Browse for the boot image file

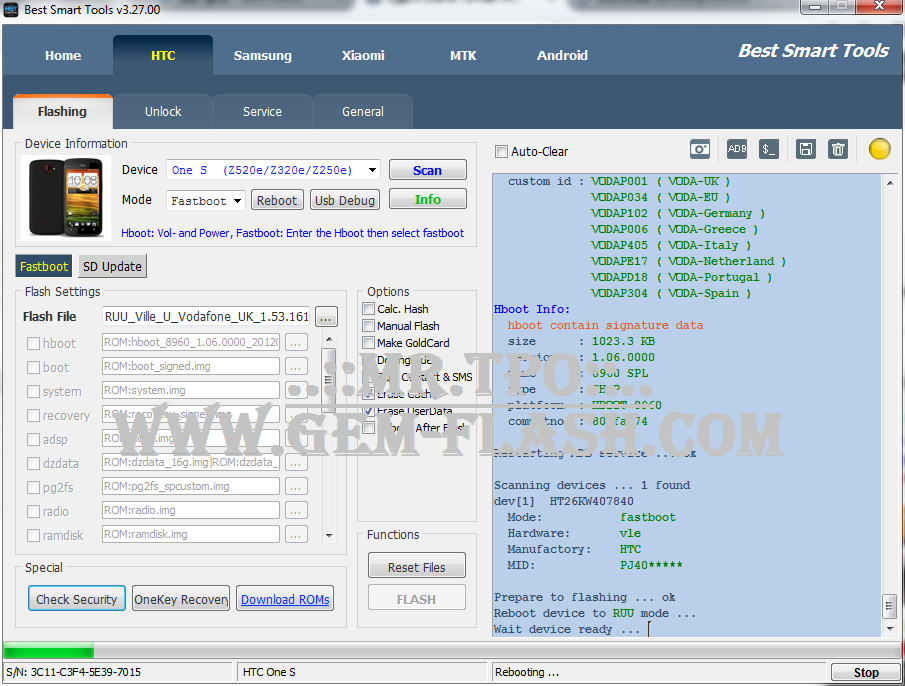pos(296,367)
